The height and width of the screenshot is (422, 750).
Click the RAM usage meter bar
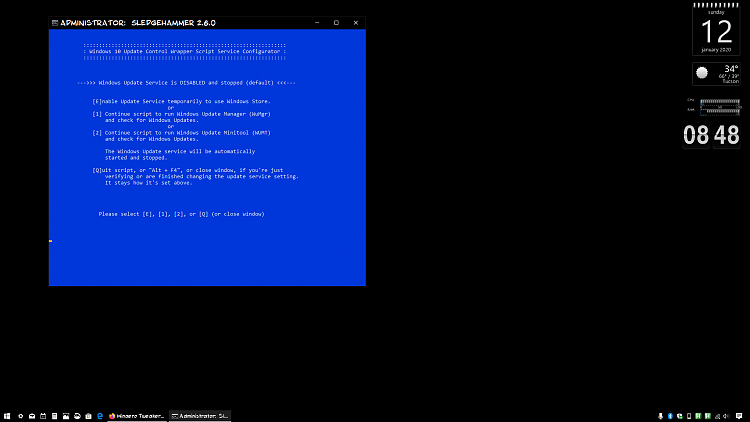720,111
